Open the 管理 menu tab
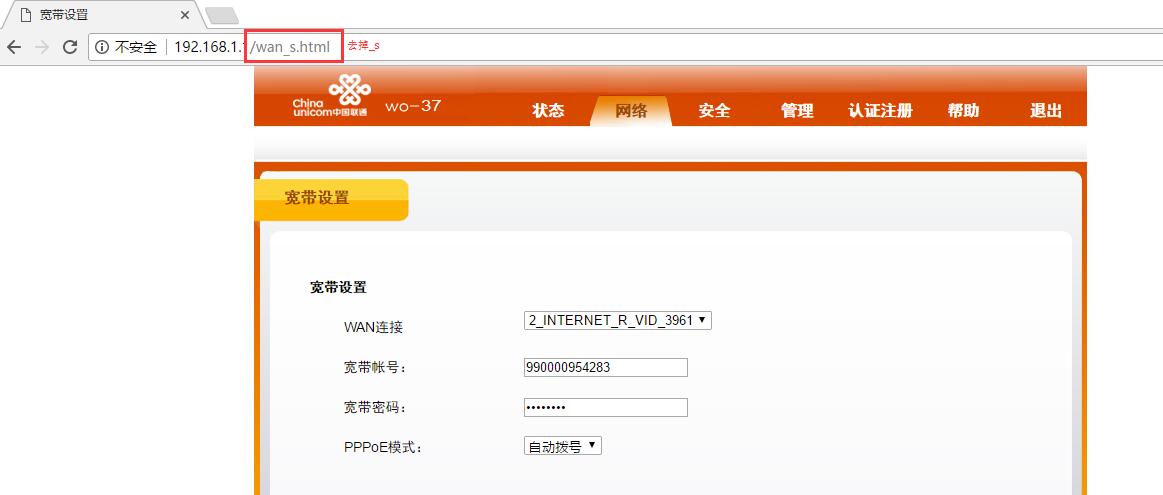The image size is (1163, 495). click(x=797, y=111)
